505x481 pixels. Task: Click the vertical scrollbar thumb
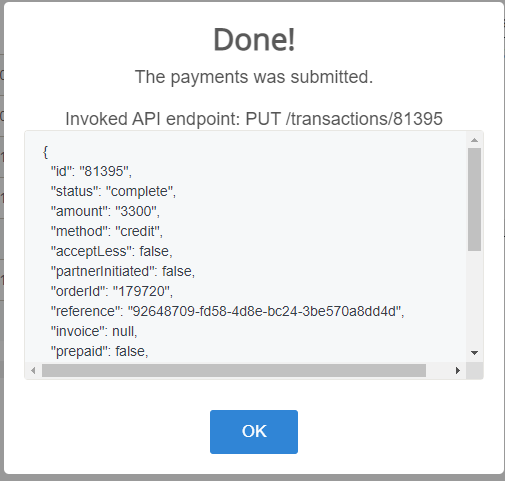tap(475, 199)
